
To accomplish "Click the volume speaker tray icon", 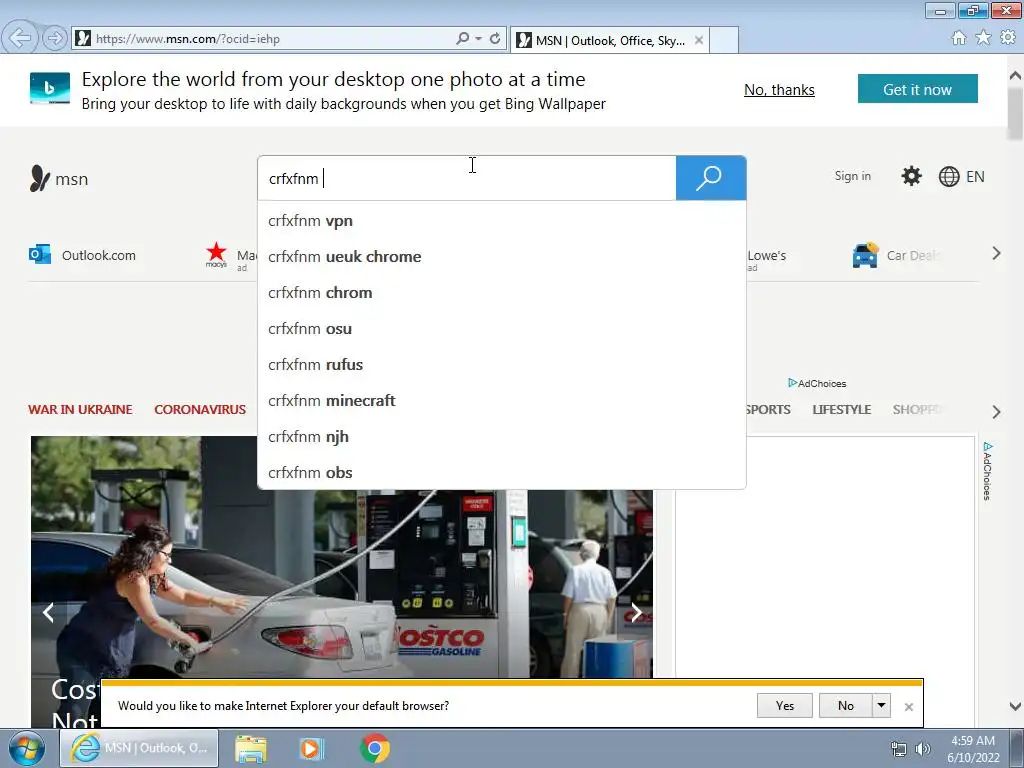I will [923, 749].
